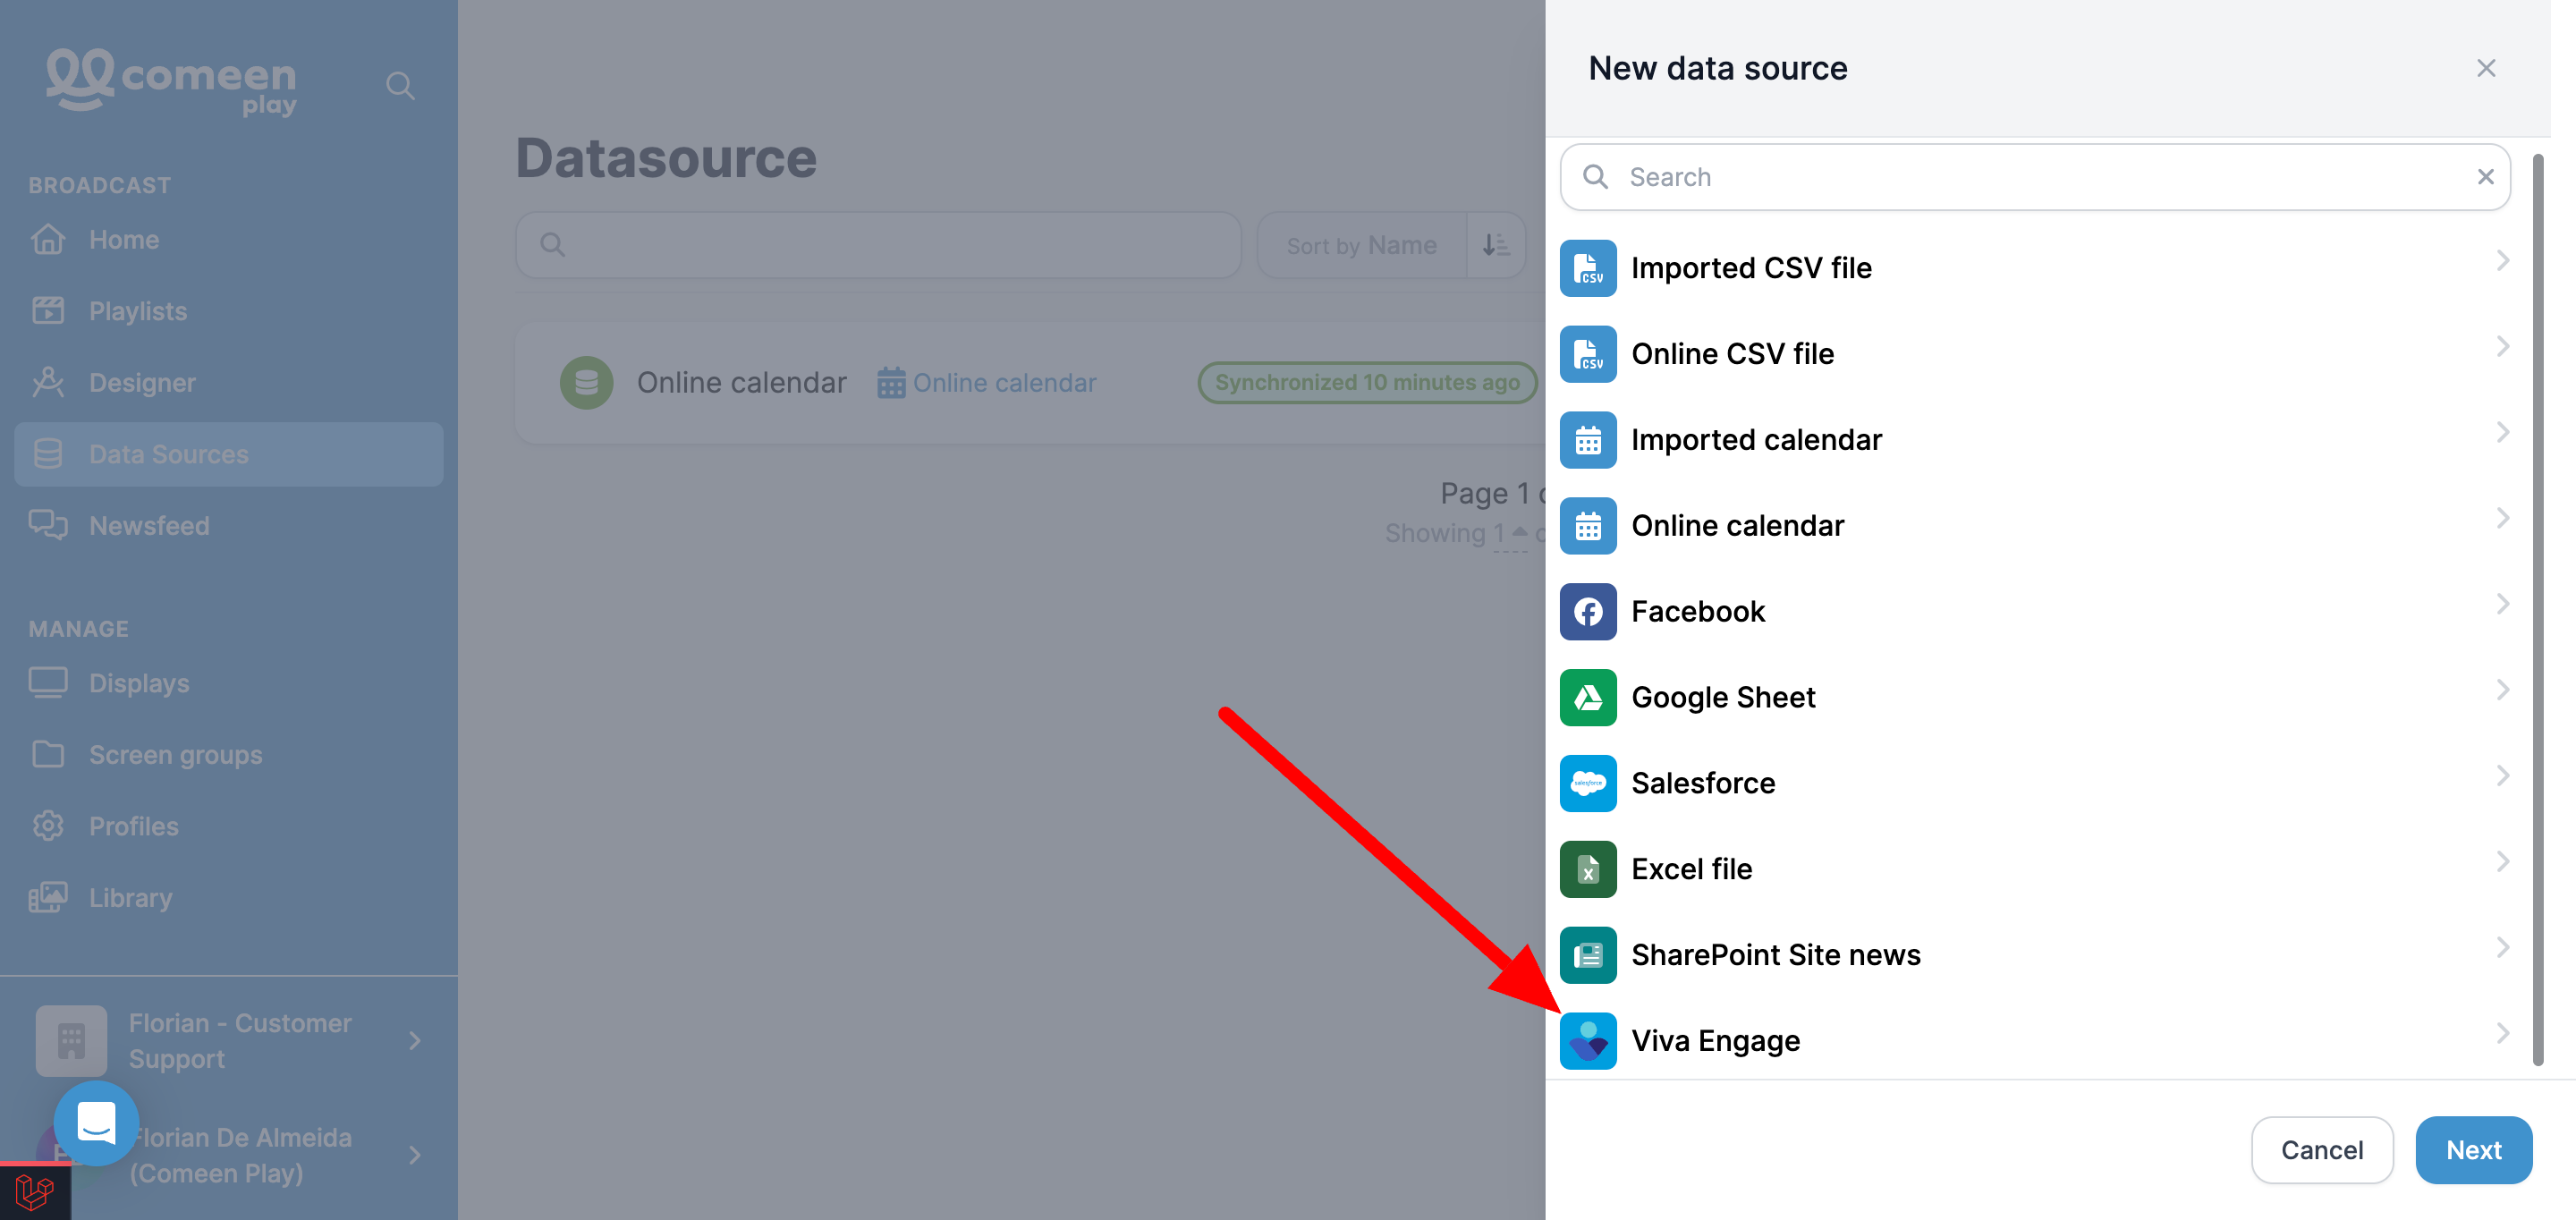Click the Displays monitor icon
Viewport: 2576px width, 1220px height.
click(x=48, y=683)
